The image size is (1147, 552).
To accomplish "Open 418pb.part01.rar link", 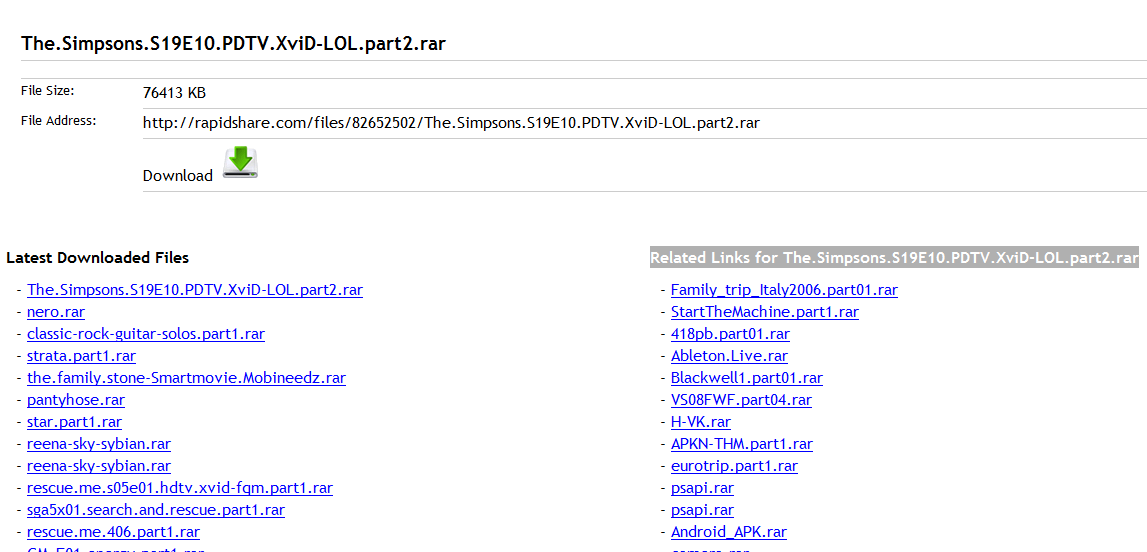I will 730,334.
